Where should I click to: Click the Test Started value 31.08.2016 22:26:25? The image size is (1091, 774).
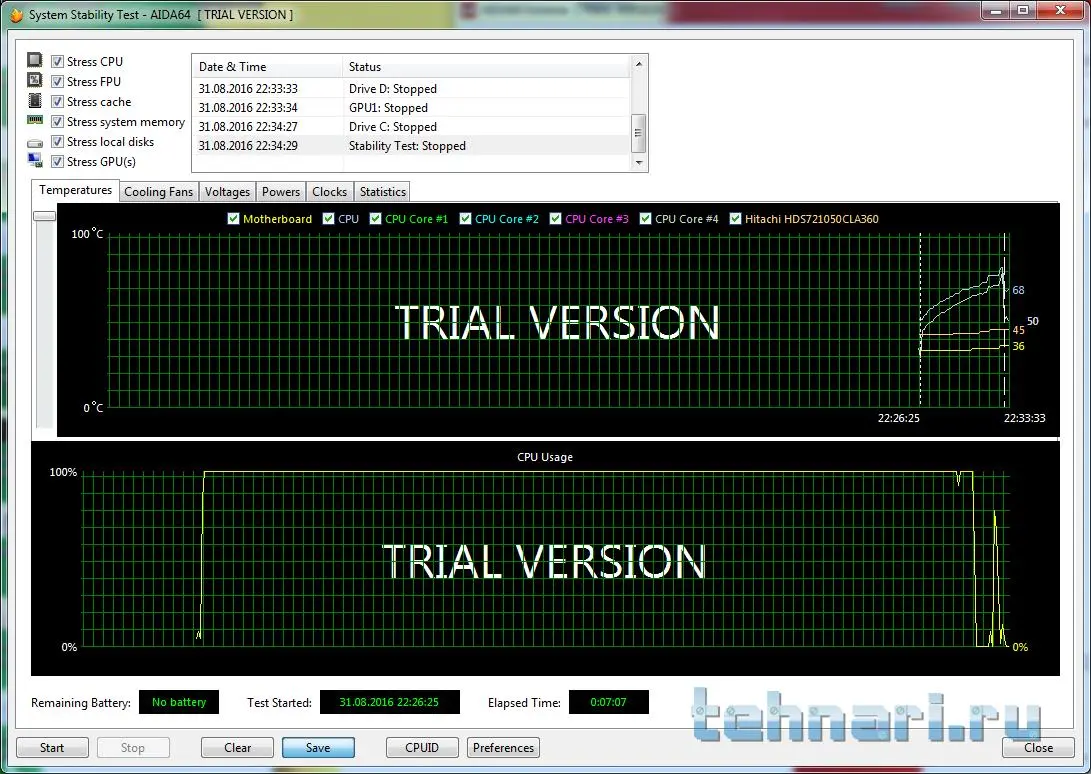(390, 702)
